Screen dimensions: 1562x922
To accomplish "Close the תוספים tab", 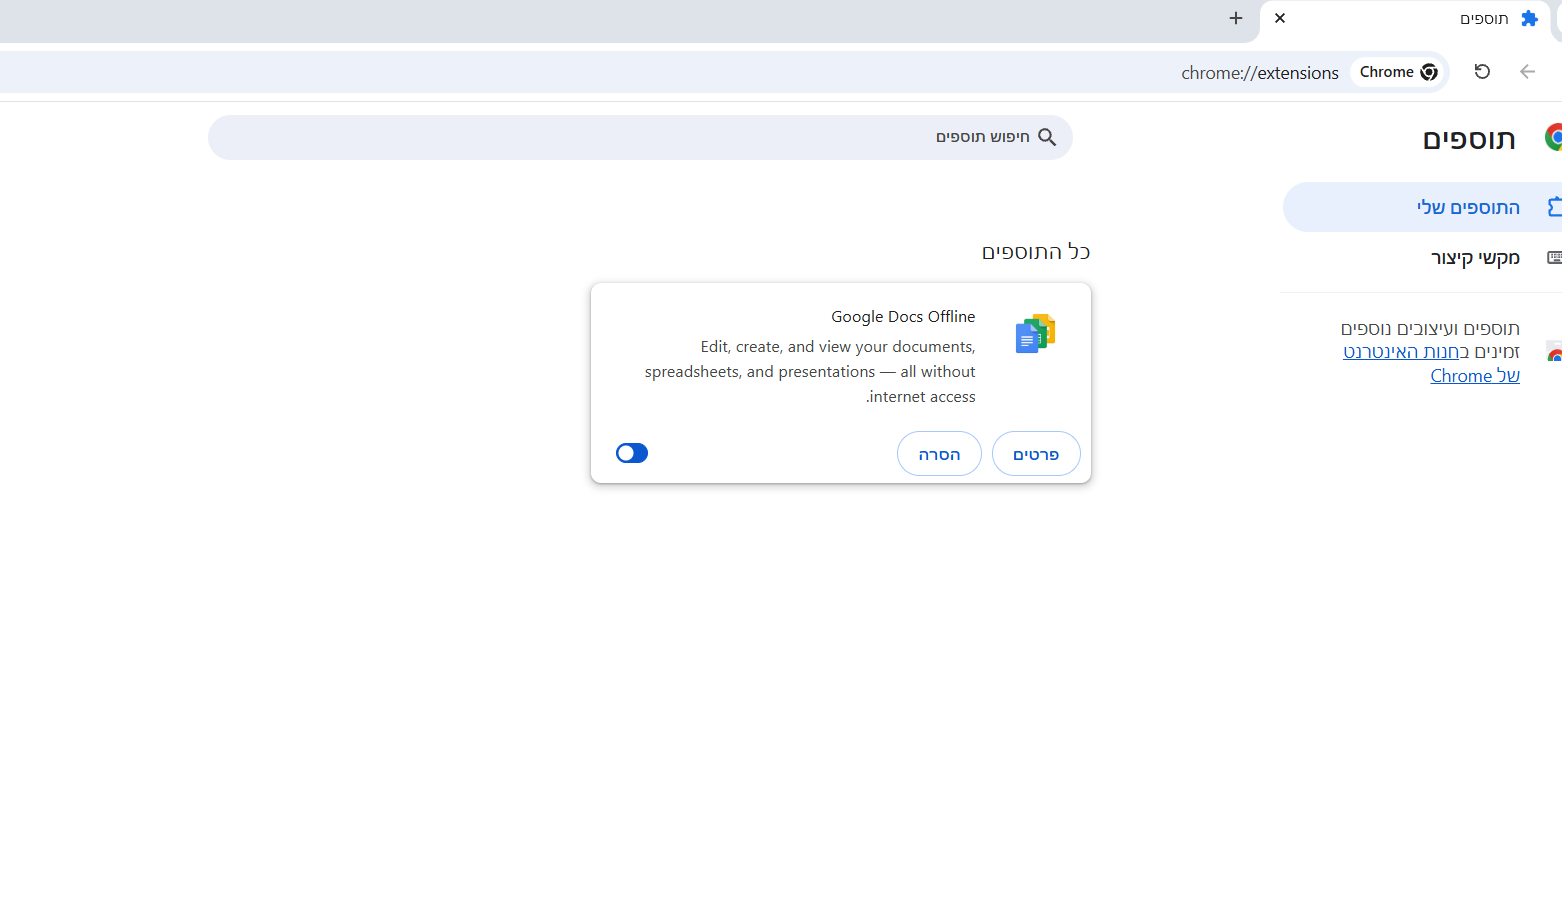I will pos(1280,18).
